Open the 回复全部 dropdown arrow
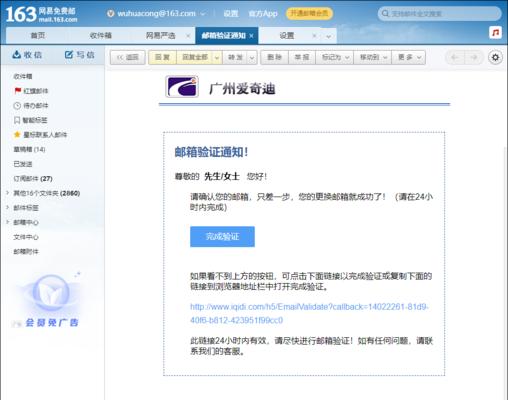 [217, 58]
